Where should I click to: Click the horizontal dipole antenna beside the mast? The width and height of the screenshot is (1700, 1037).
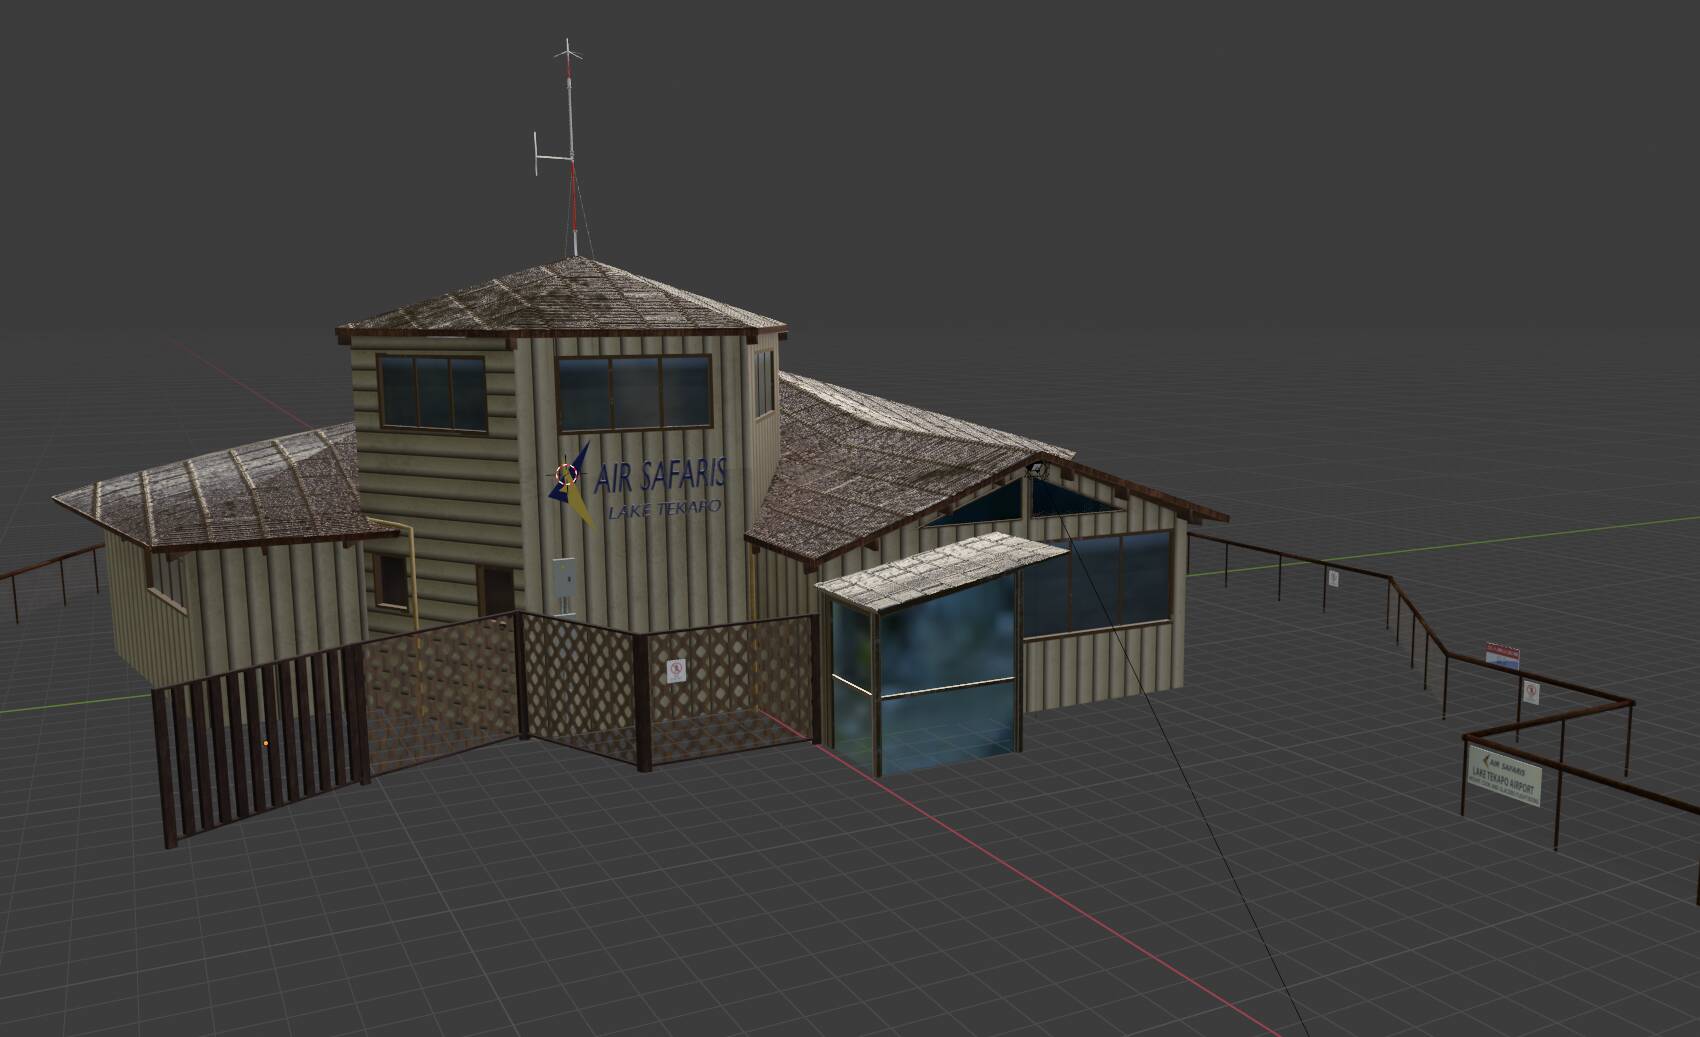pos(541,155)
